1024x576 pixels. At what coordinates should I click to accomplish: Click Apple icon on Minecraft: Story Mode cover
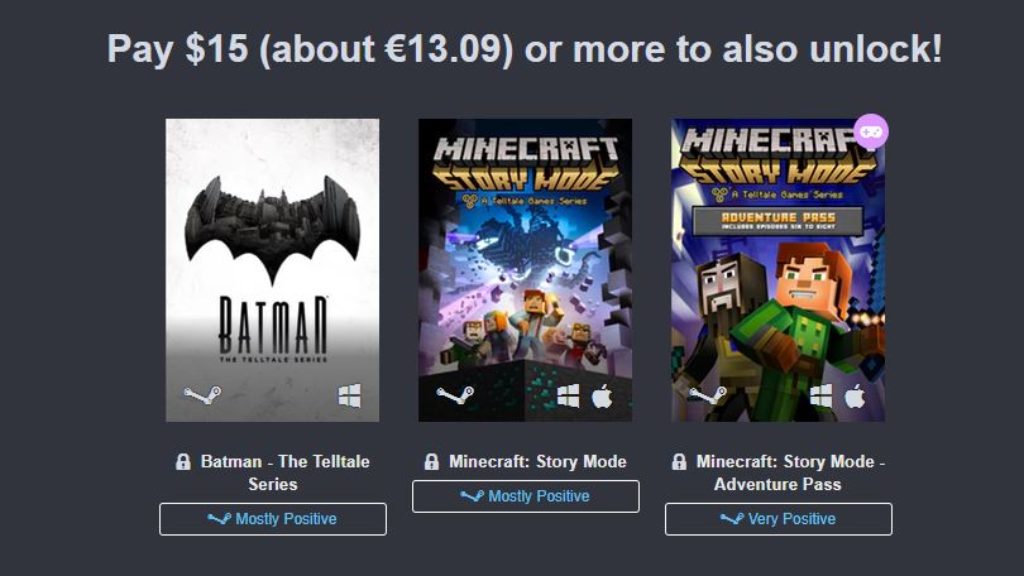(x=601, y=396)
